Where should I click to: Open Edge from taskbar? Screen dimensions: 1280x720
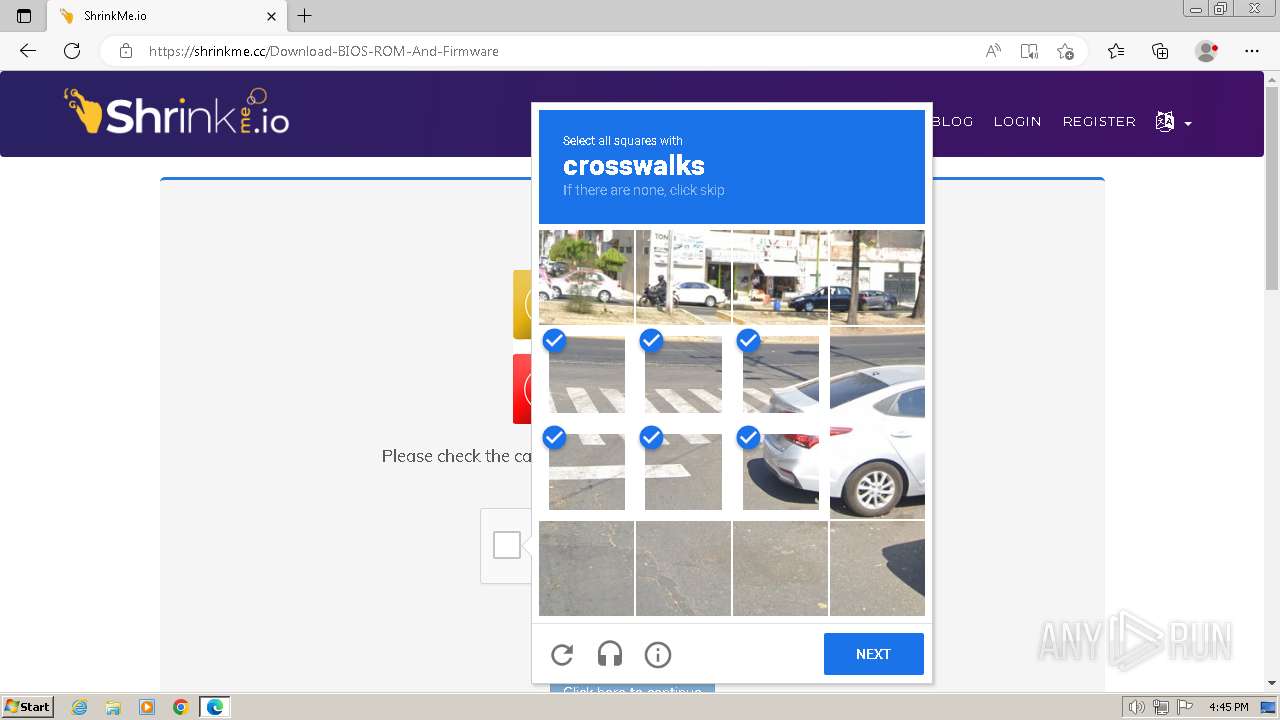214,707
